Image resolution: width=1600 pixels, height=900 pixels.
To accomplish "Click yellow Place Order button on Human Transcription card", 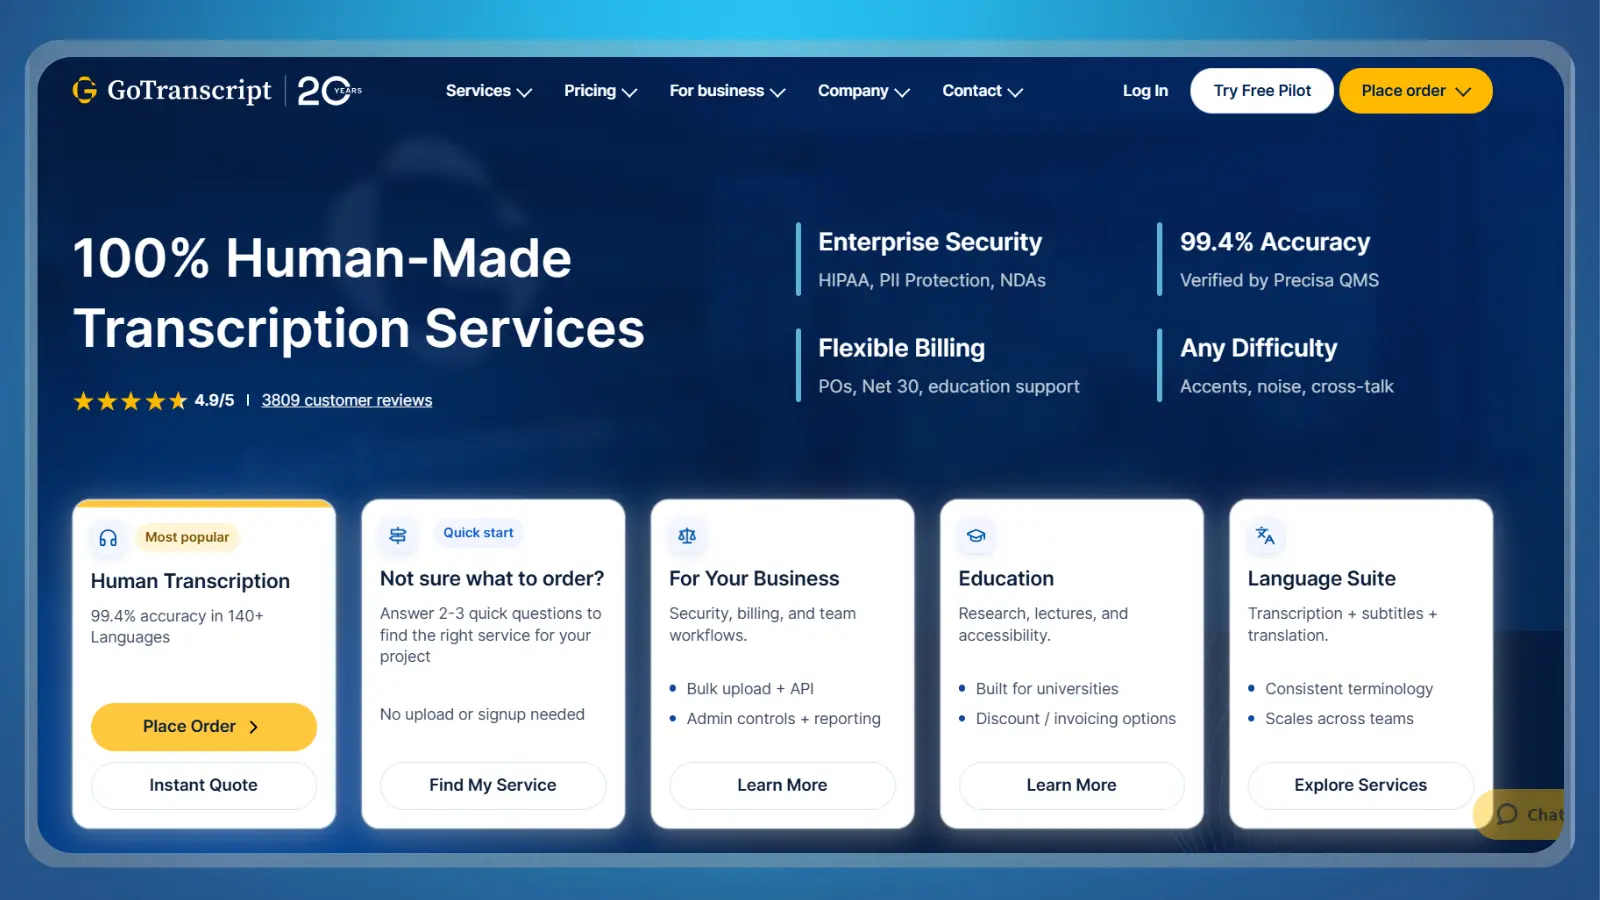I will pos(203,726).
